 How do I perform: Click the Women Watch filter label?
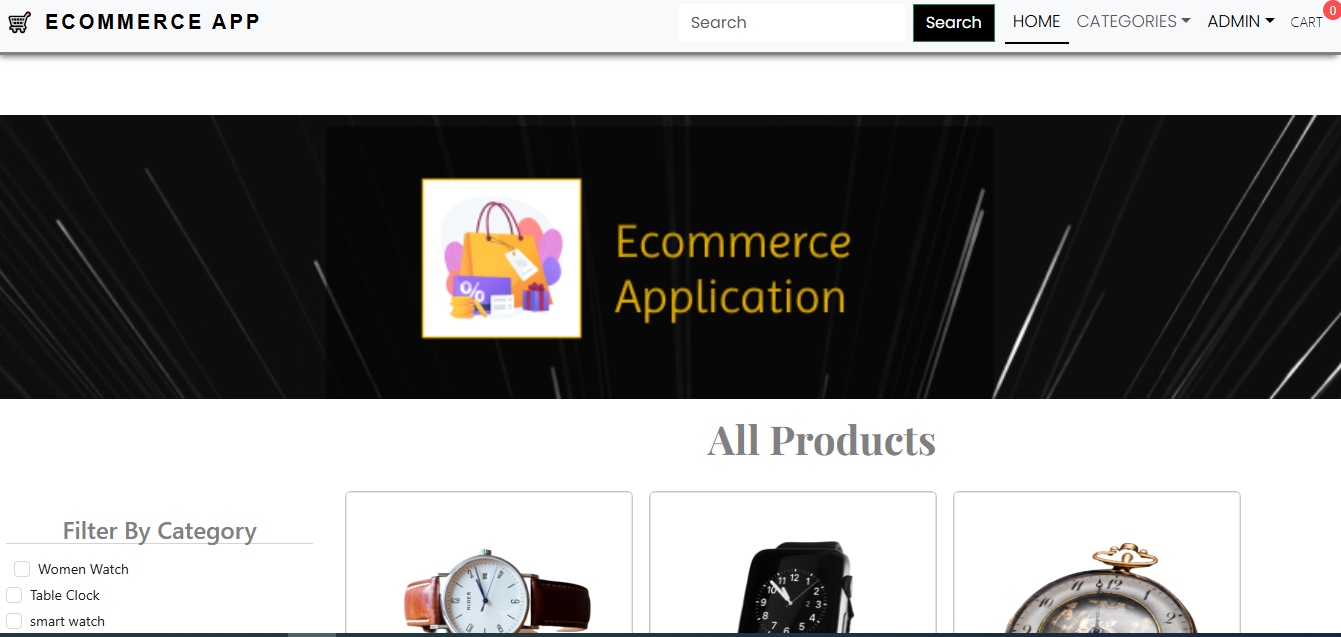tap(83, 569)
